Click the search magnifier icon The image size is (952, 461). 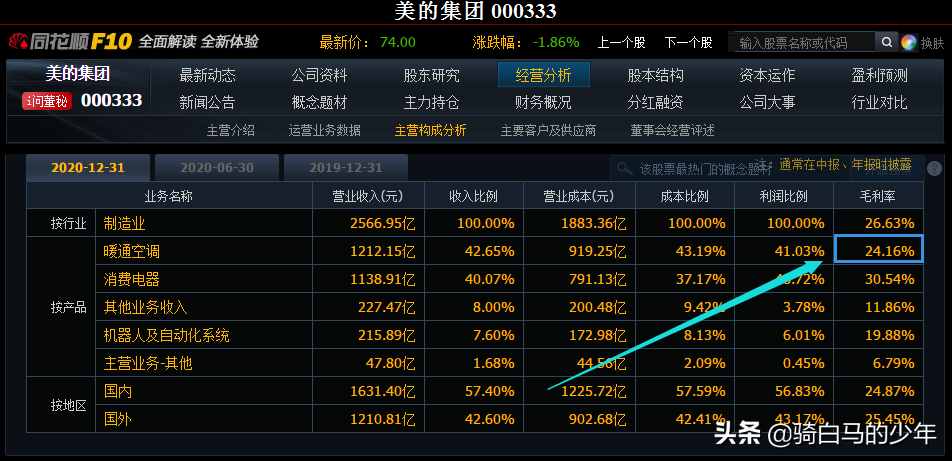pos(886,43)
